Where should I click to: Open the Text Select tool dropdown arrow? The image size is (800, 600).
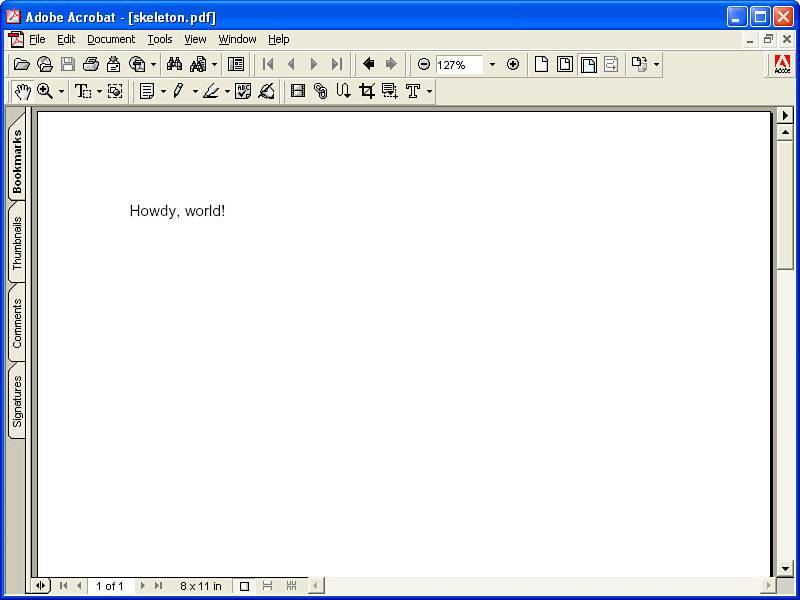point(99,91)
